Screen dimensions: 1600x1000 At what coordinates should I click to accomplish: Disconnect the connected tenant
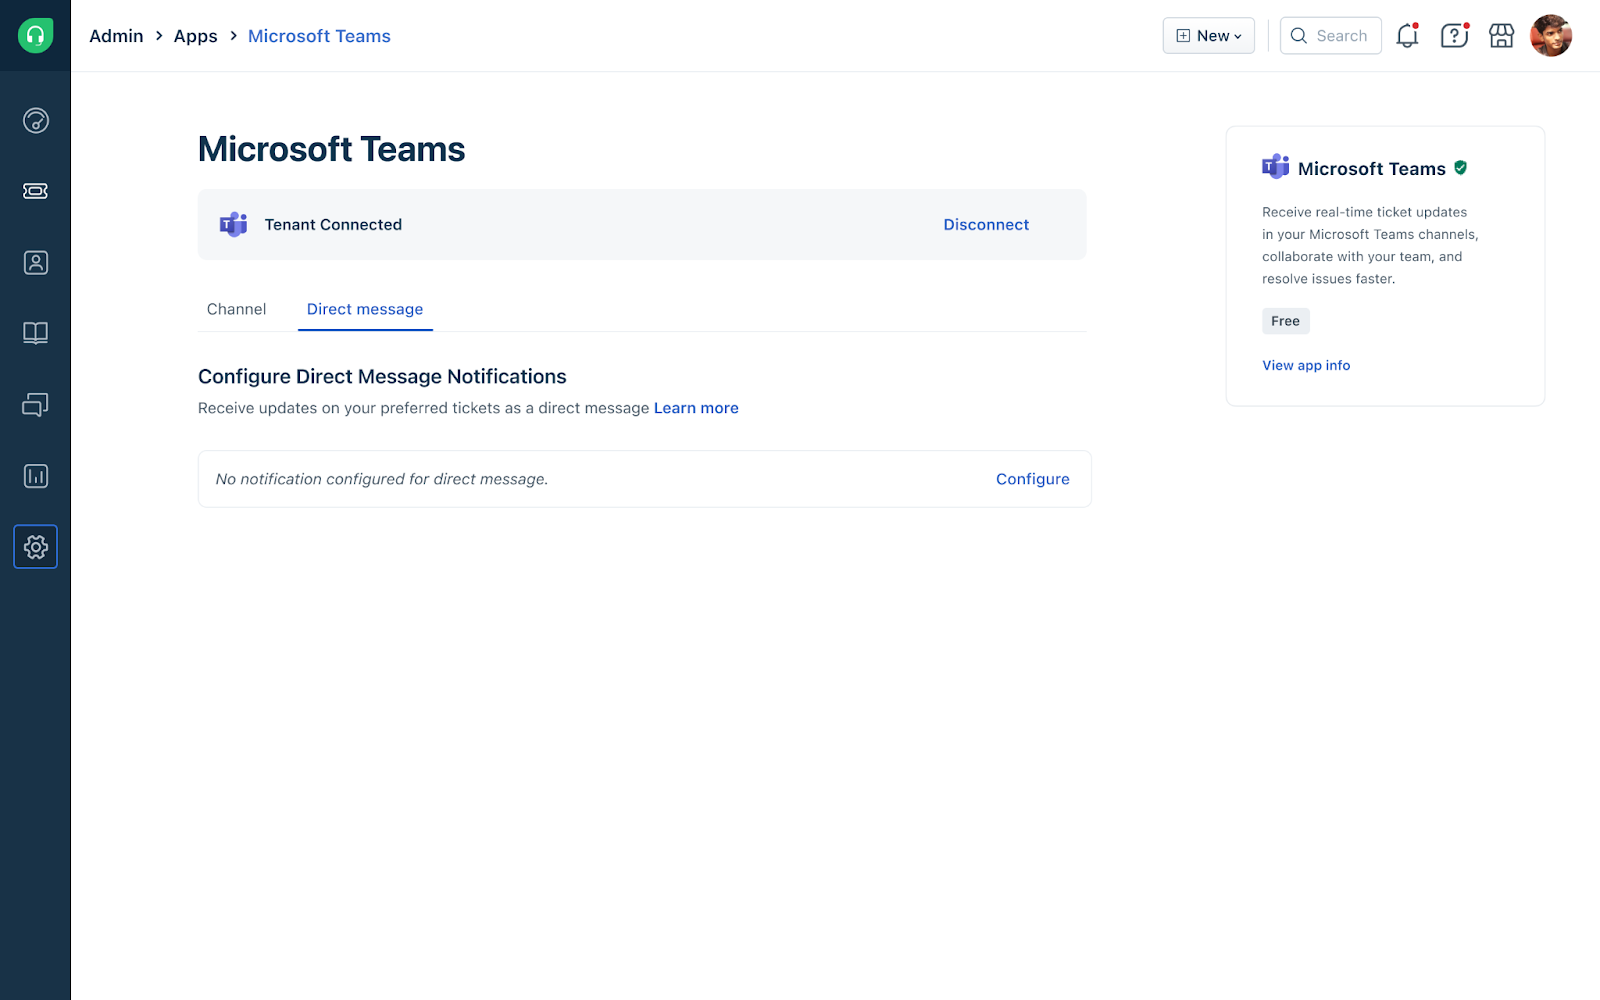coord(986,225)
